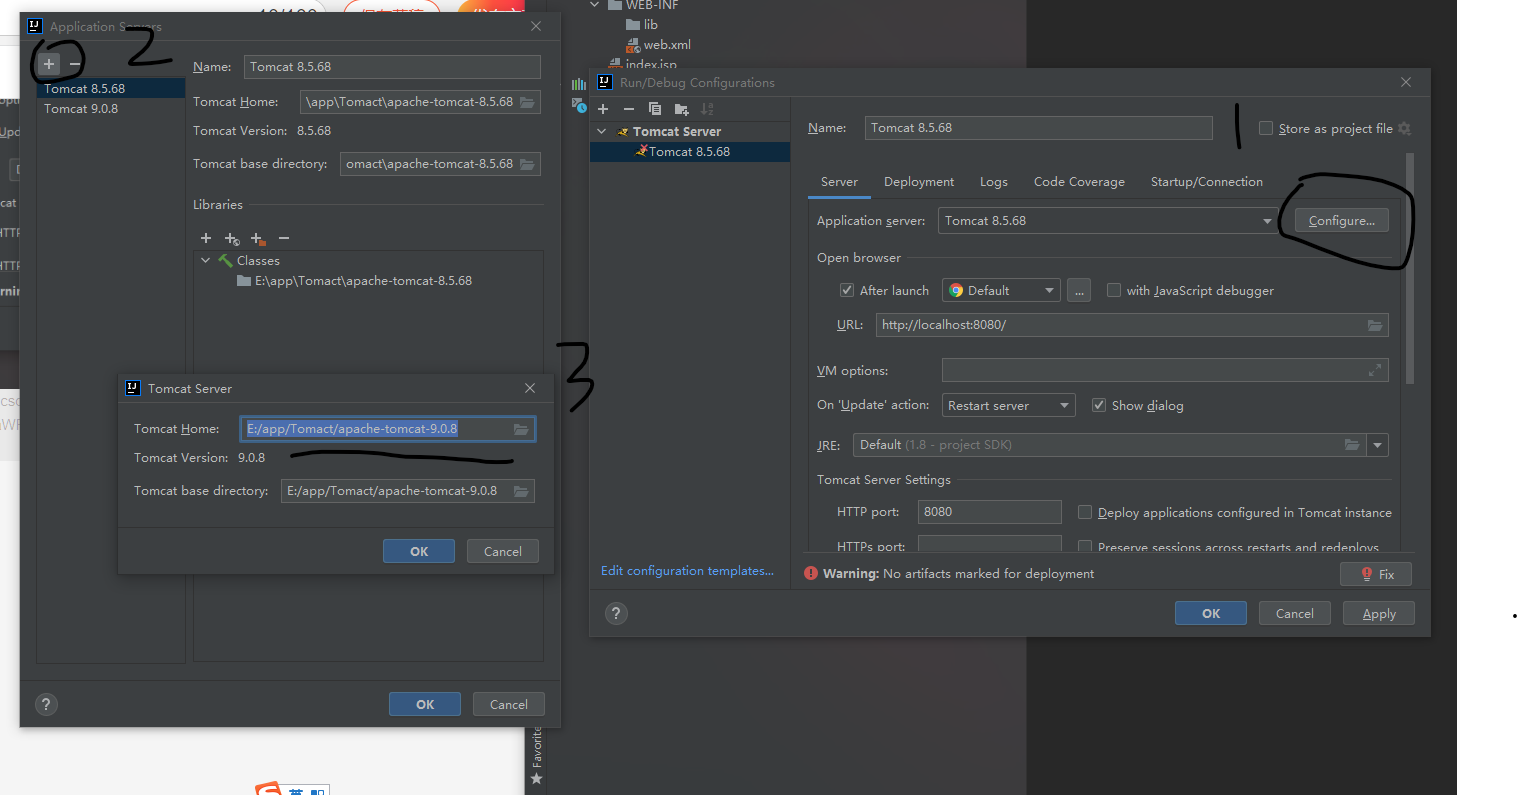Open Edit configuration templates link
Screen dimensions: 1518x795
687,571
